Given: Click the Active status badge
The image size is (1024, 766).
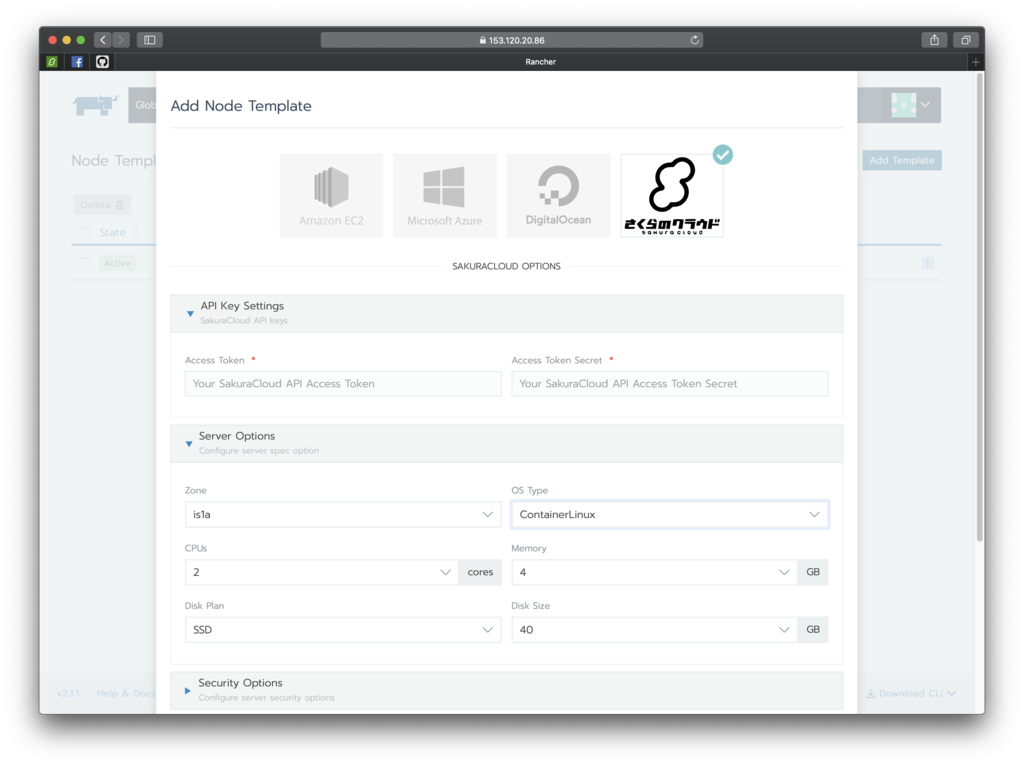Looking at the screenshot, I should point(117,263).
